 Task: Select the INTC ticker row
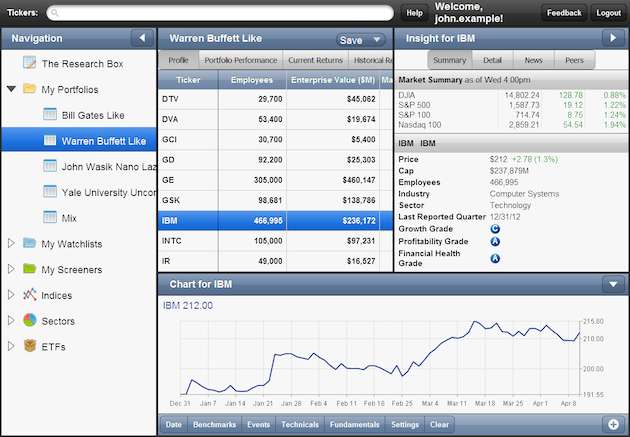[x=276, y=241]
